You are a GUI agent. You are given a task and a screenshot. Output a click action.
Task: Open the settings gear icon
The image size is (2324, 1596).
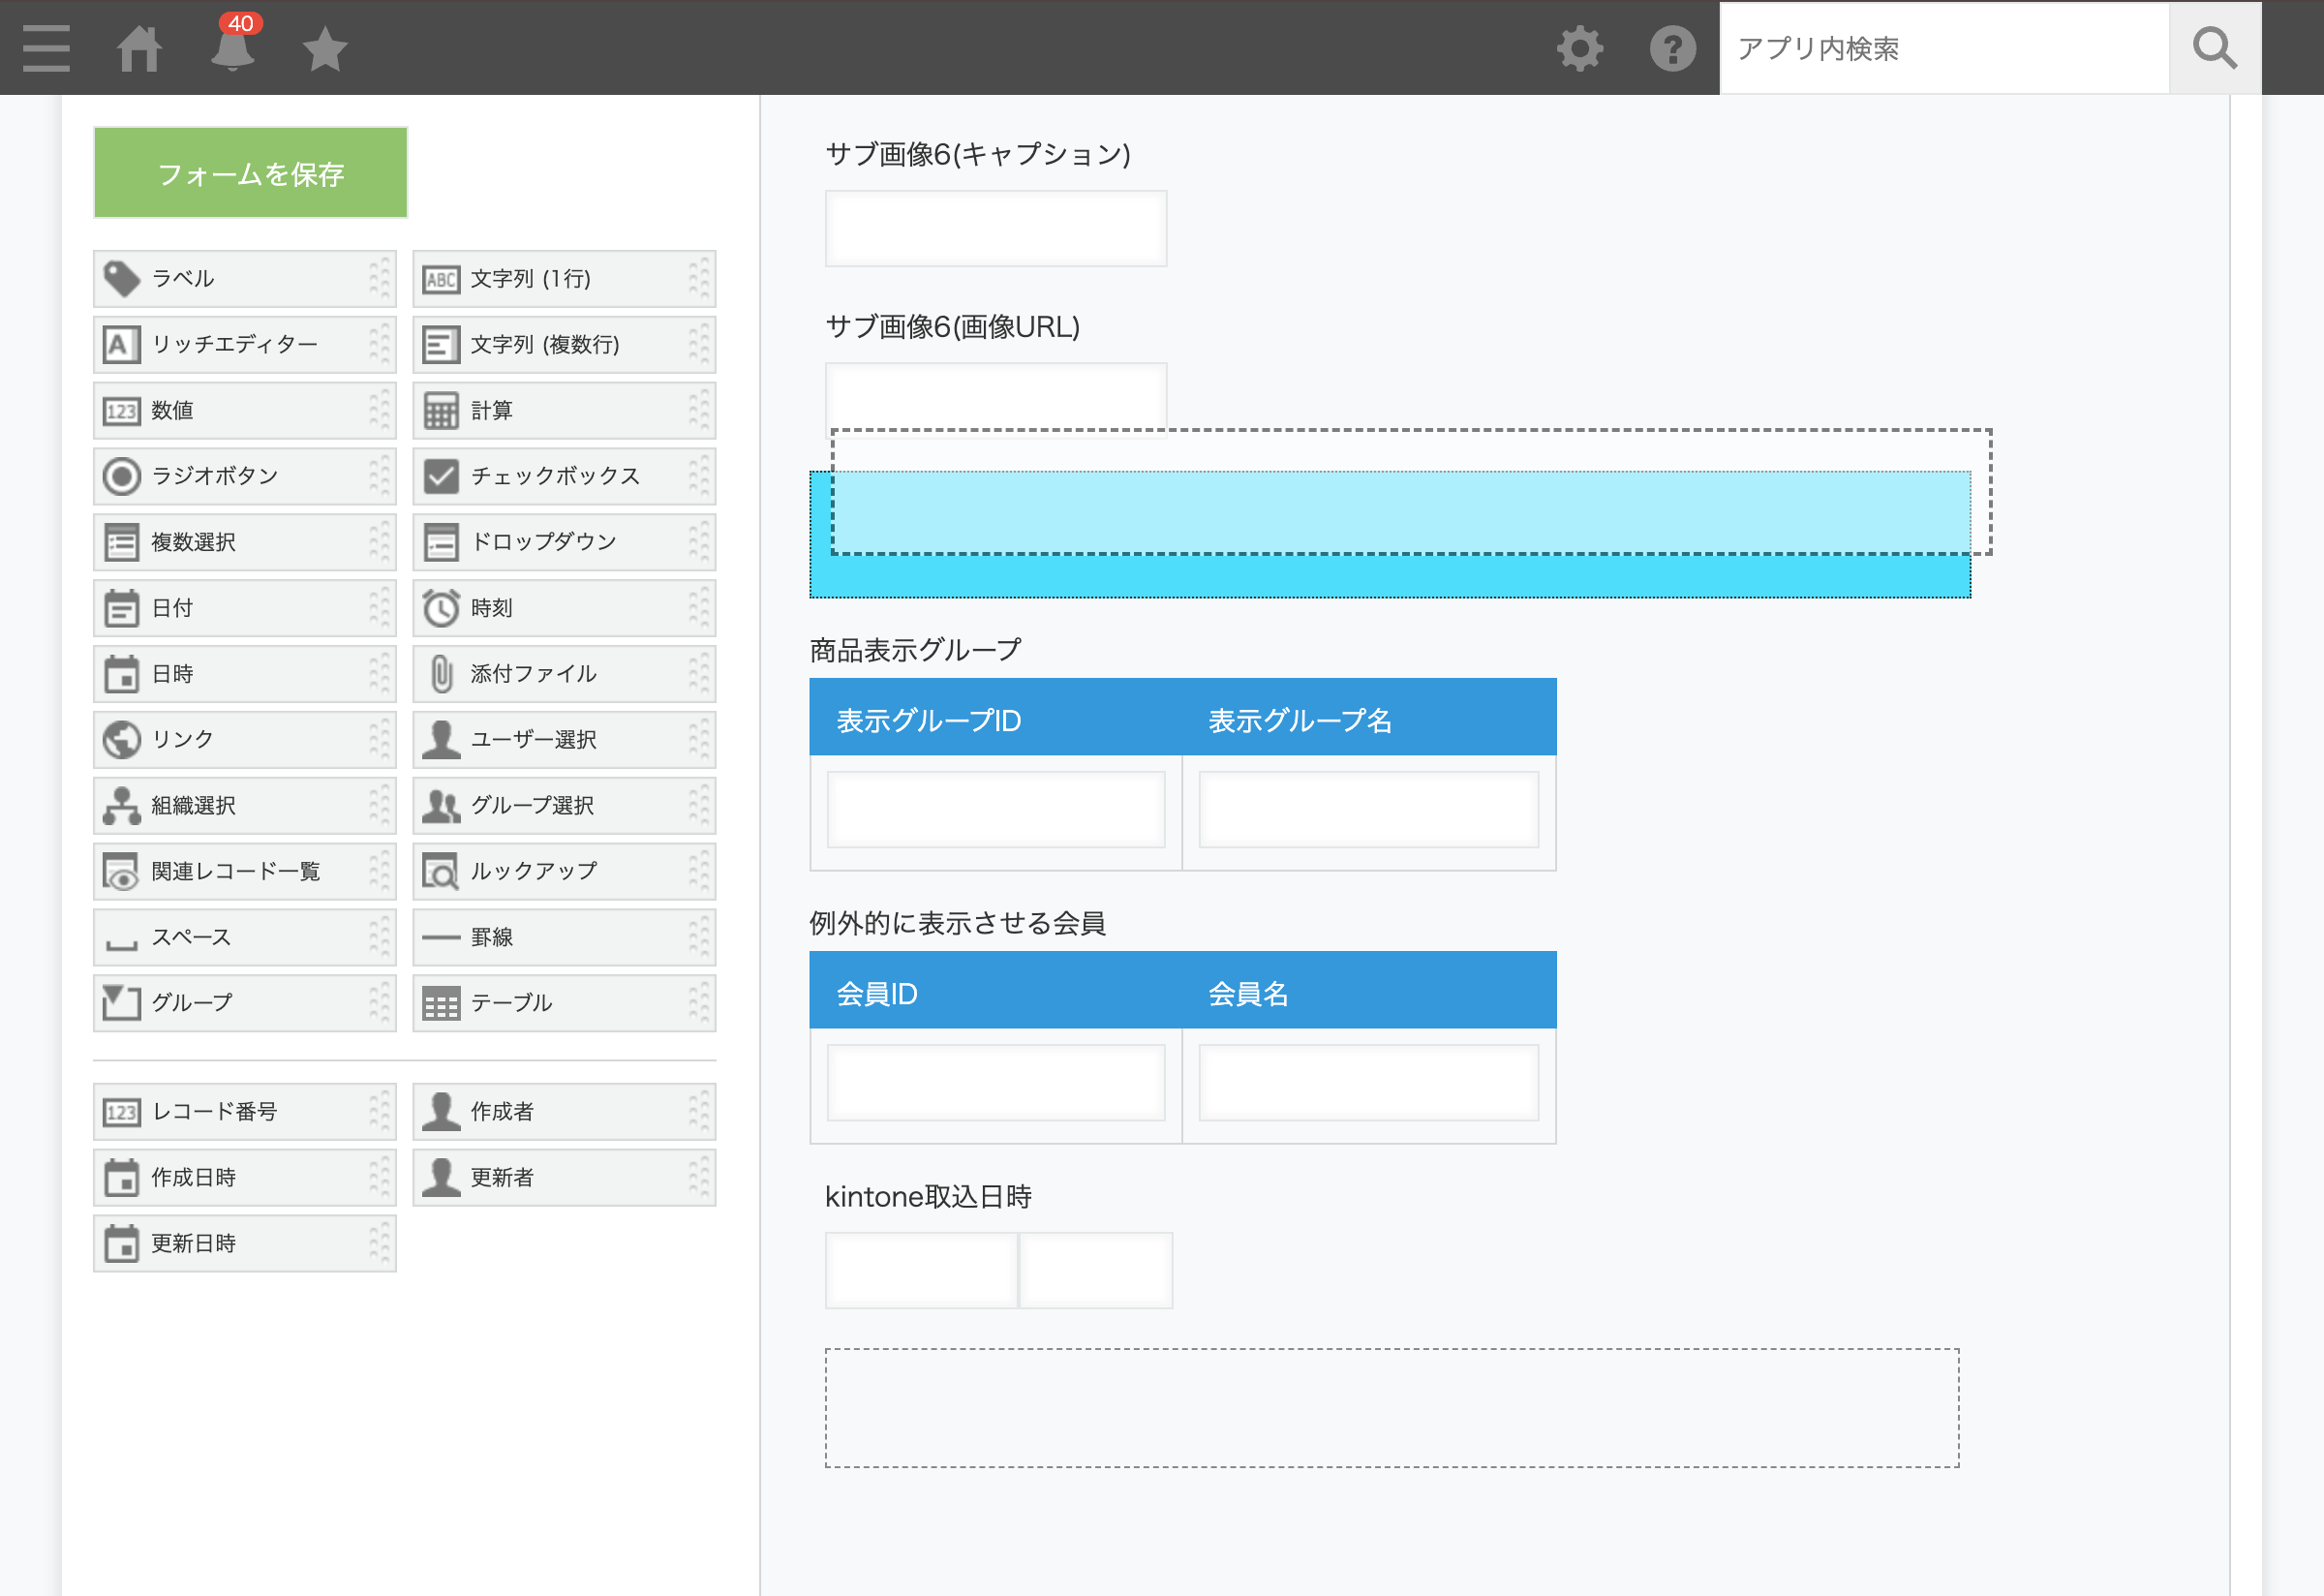click(x=1579, y=48)
